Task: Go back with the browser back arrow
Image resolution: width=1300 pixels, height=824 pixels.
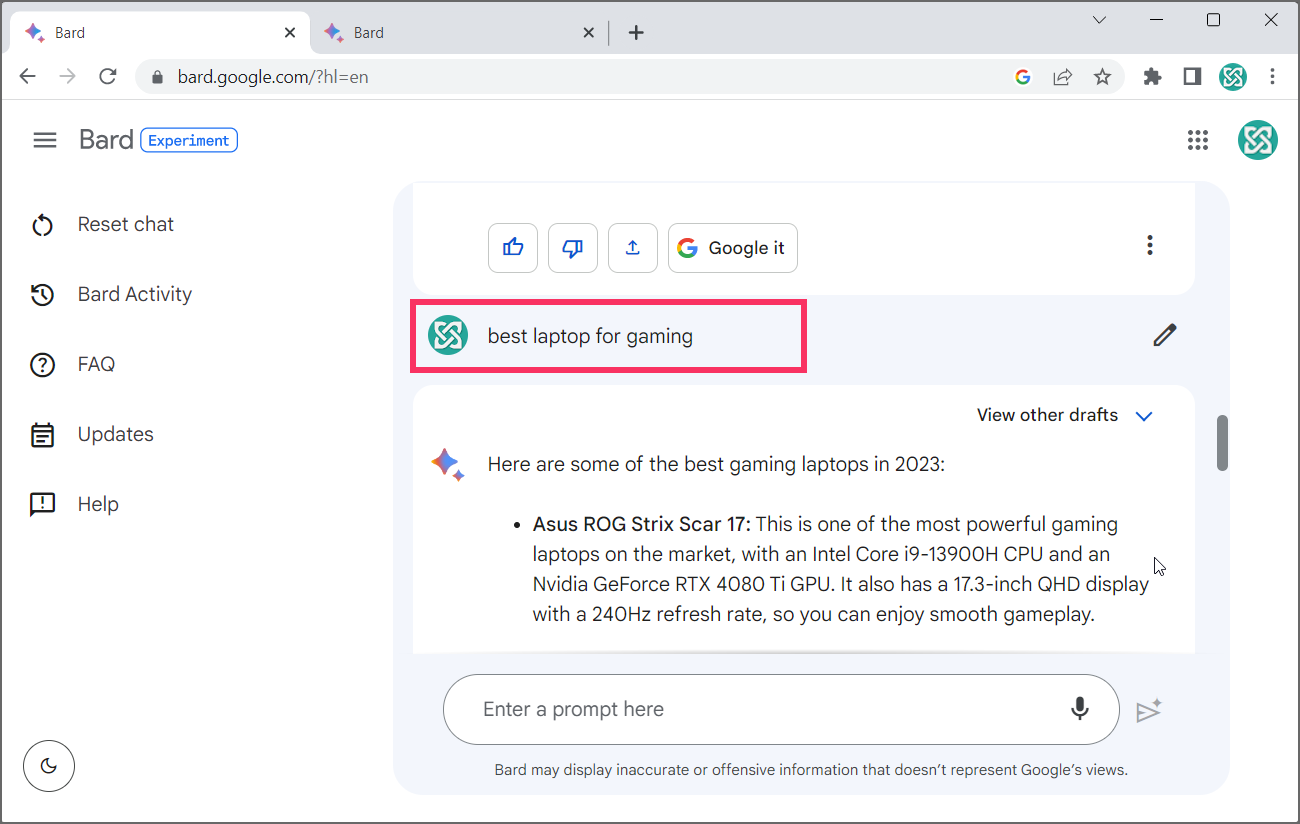Action: (x=27, y=77)
